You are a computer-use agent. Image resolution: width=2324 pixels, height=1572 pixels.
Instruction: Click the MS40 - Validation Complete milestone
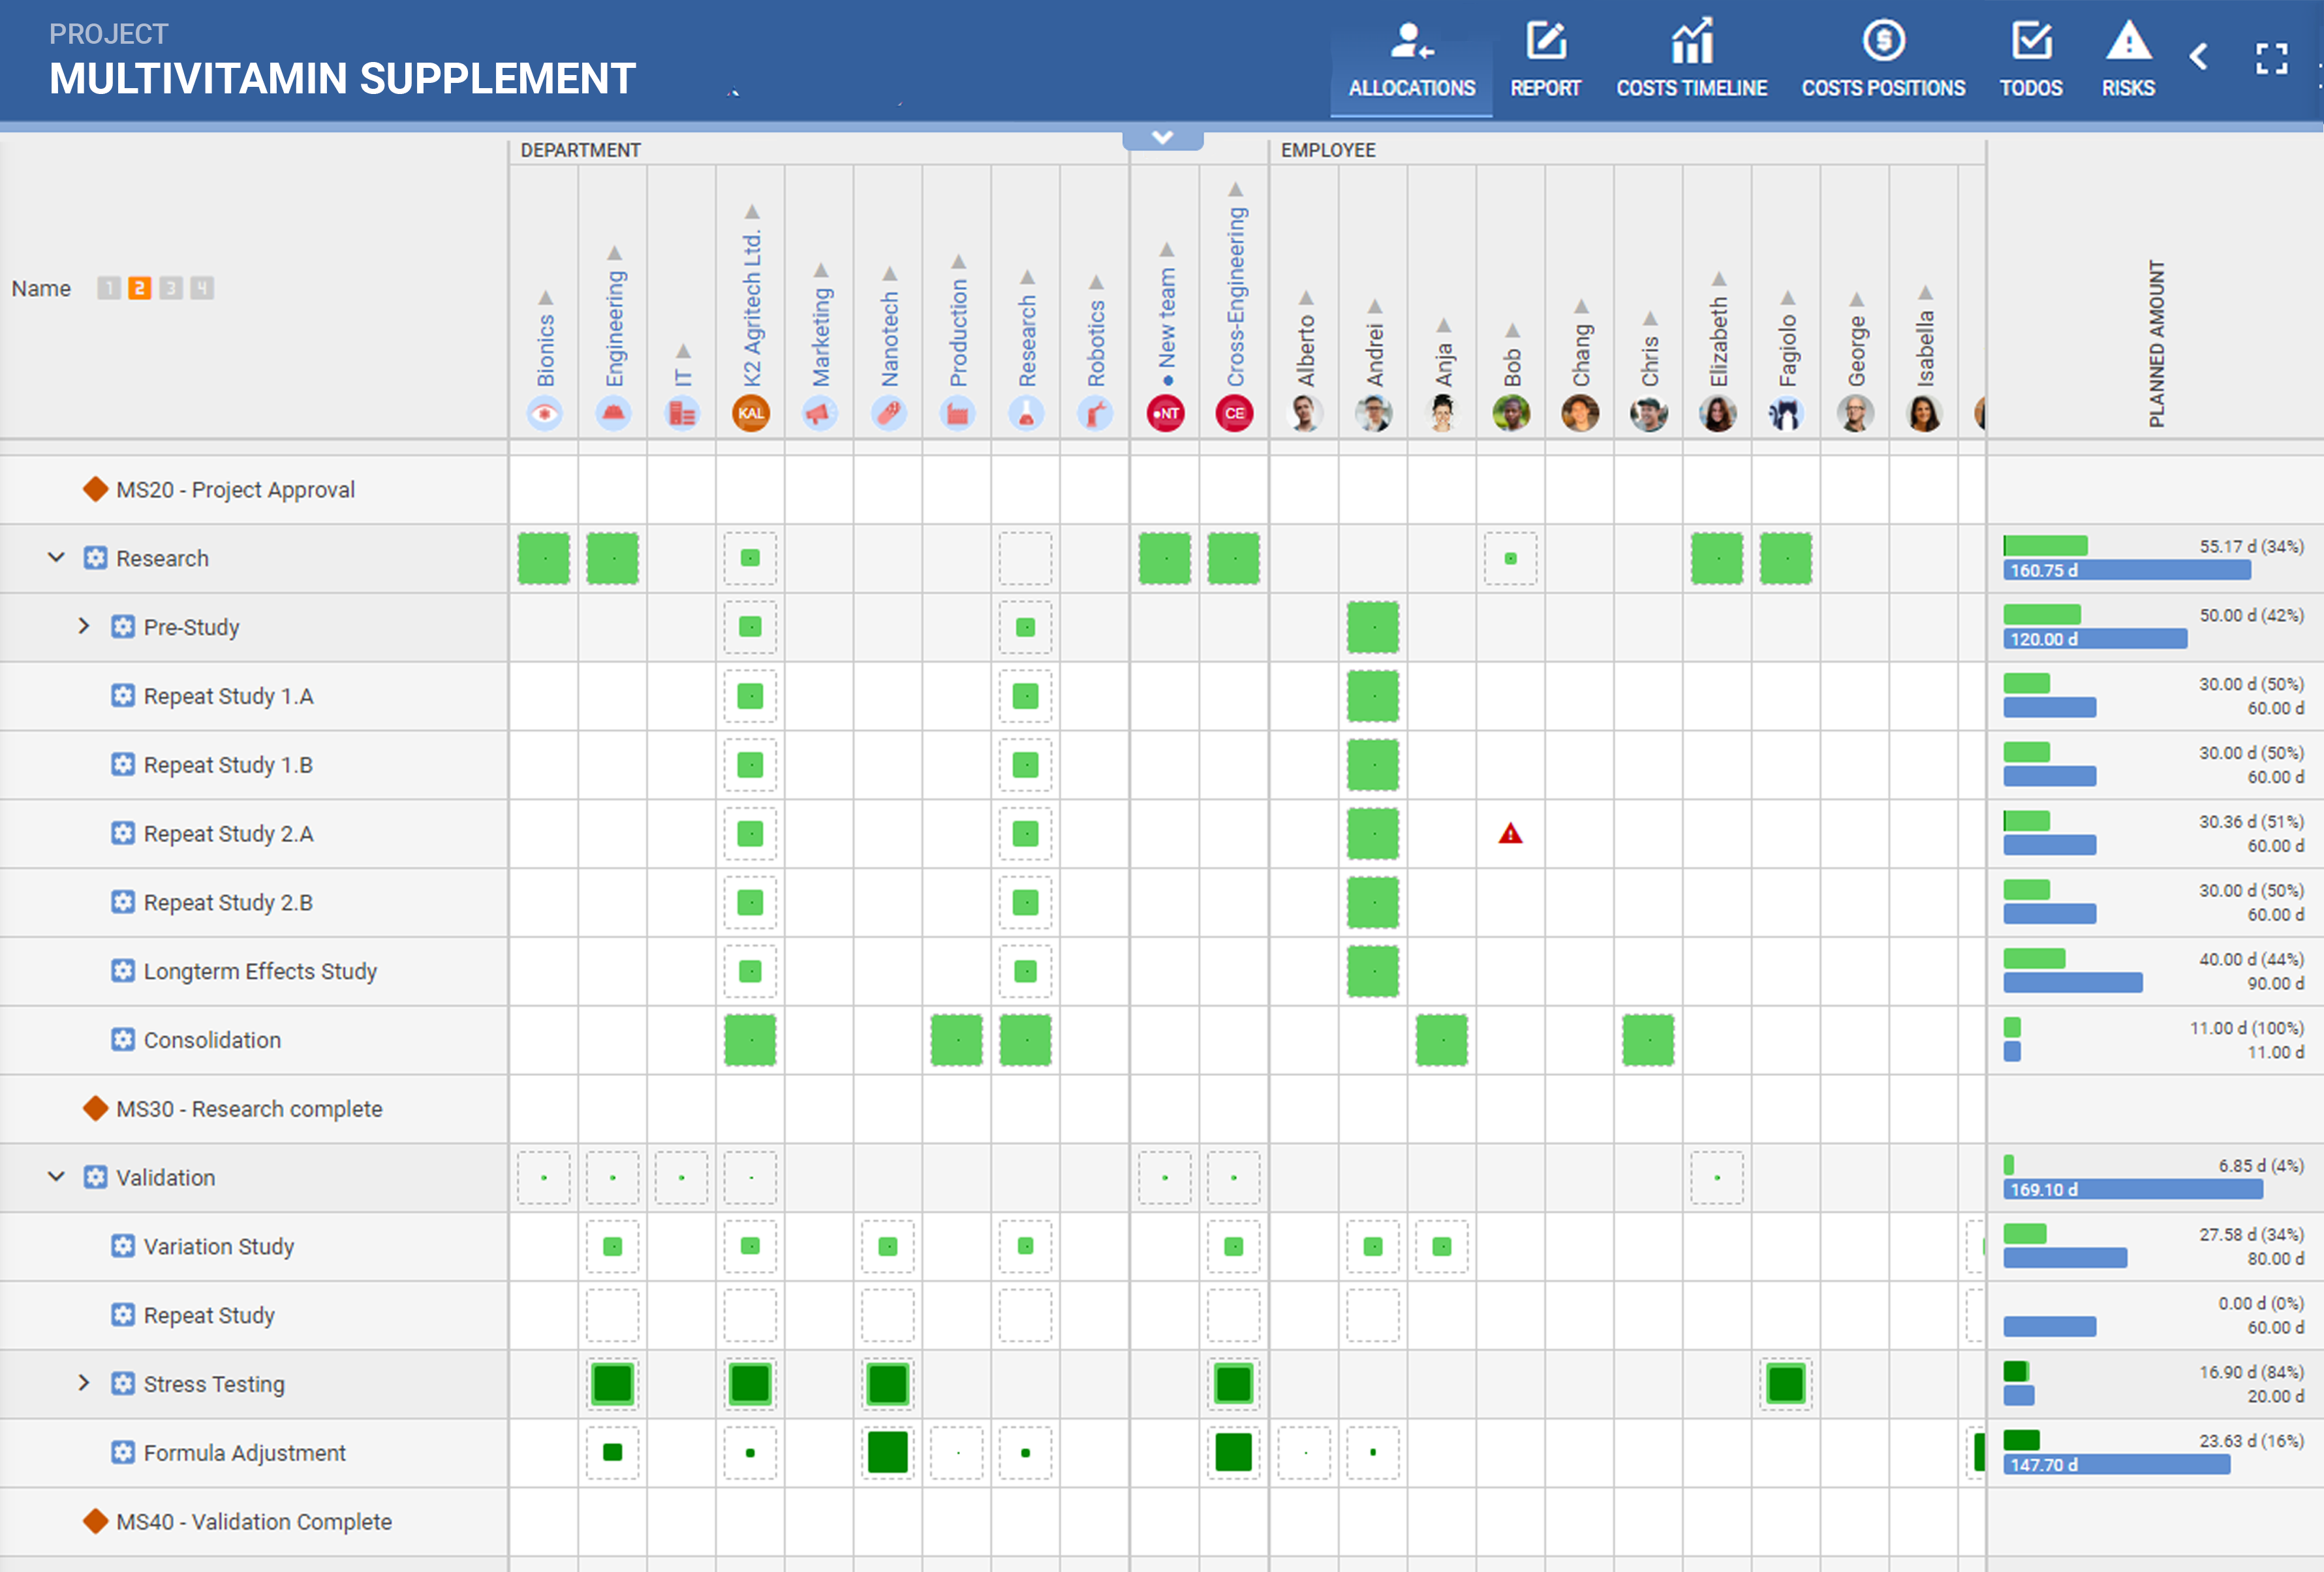coord(254,1522)
